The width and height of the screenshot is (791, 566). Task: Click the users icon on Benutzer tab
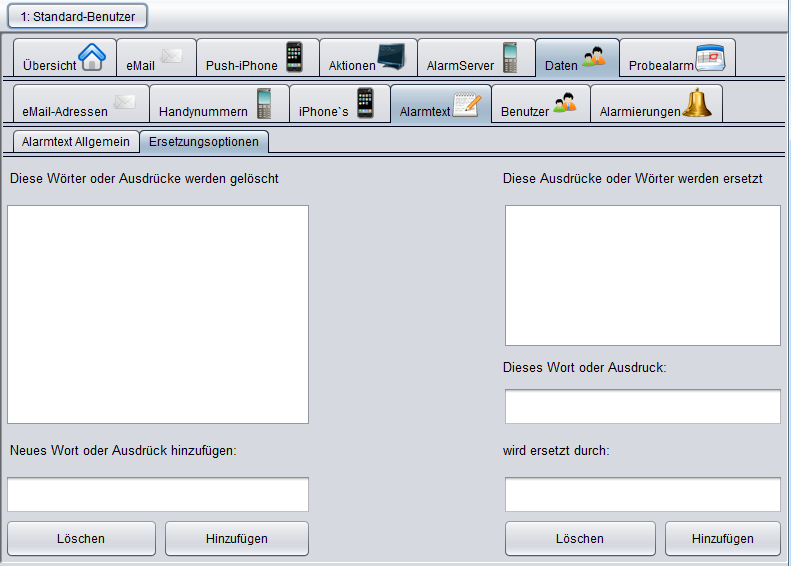coord(565,104)
